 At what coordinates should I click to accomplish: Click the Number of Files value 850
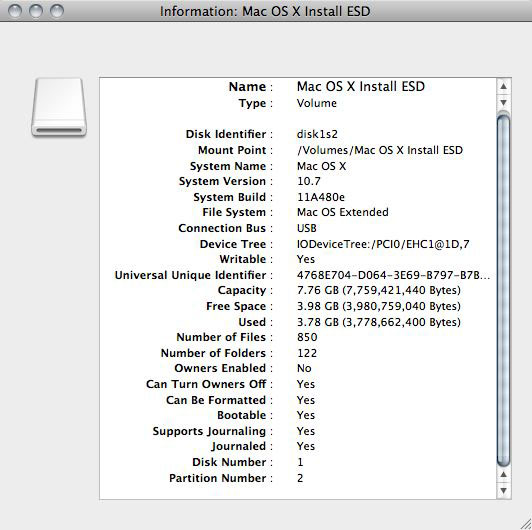click(x=307, y=337)
